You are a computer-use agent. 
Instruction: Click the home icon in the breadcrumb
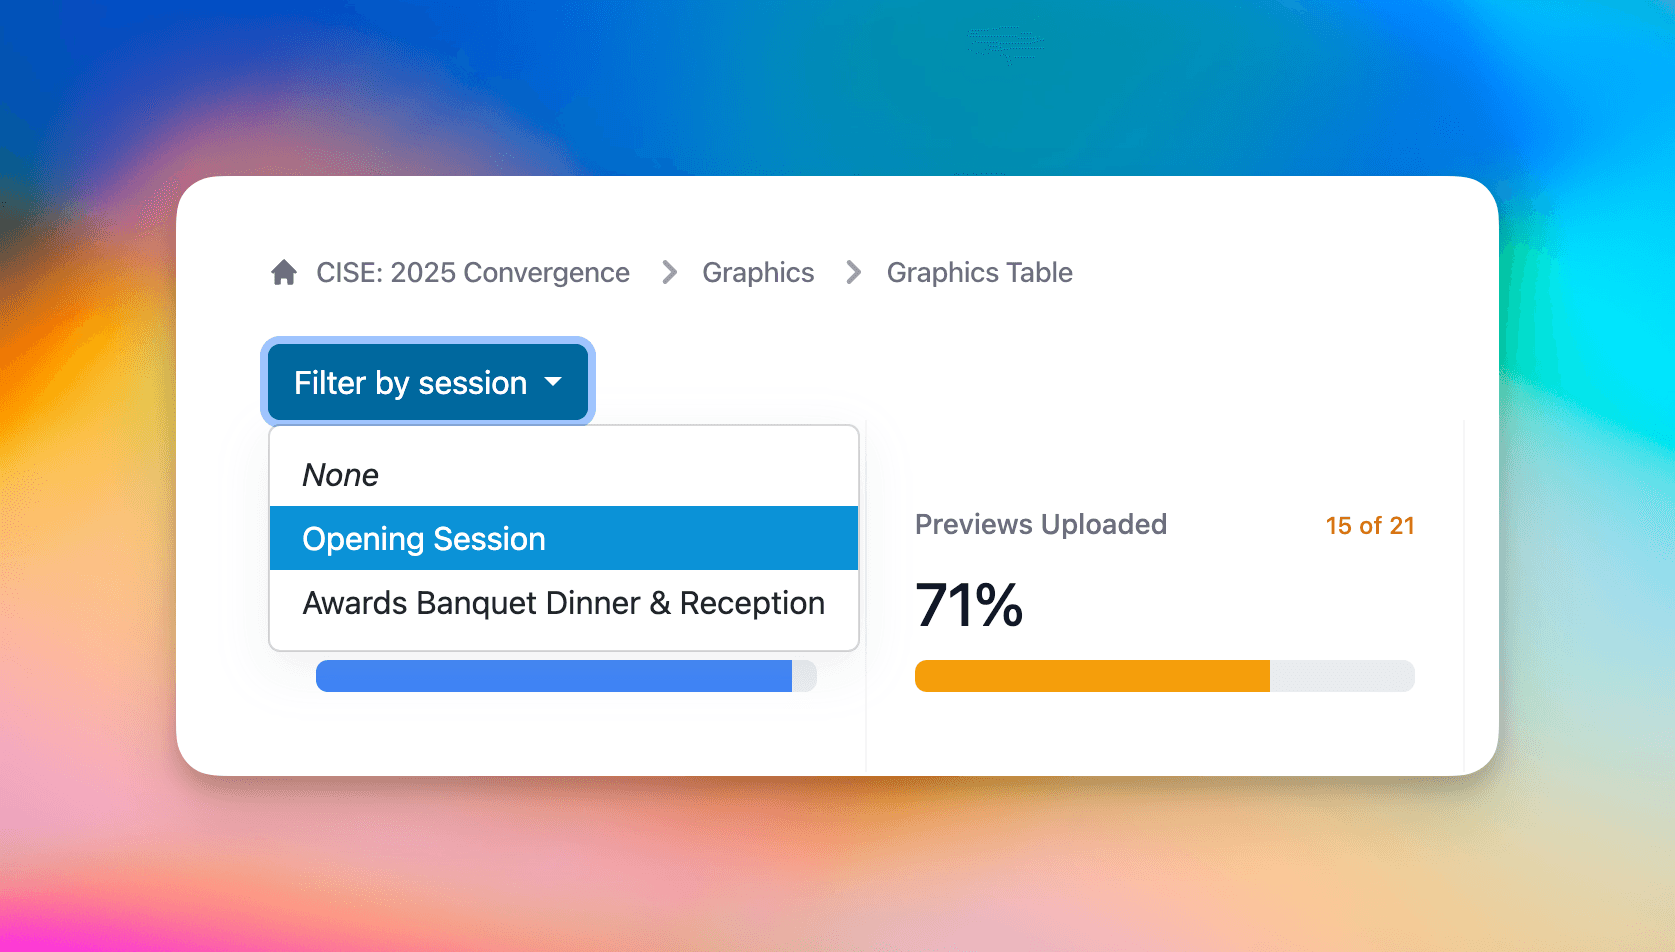(284, 272)
